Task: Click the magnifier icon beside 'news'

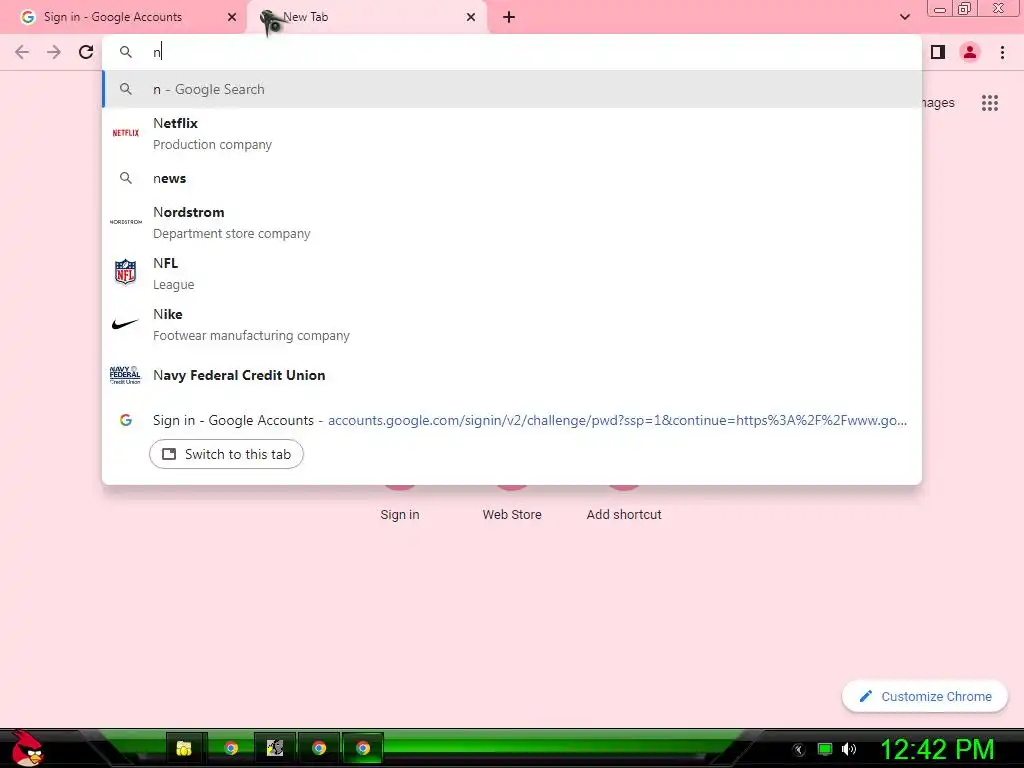Action: tap(126, 178)
